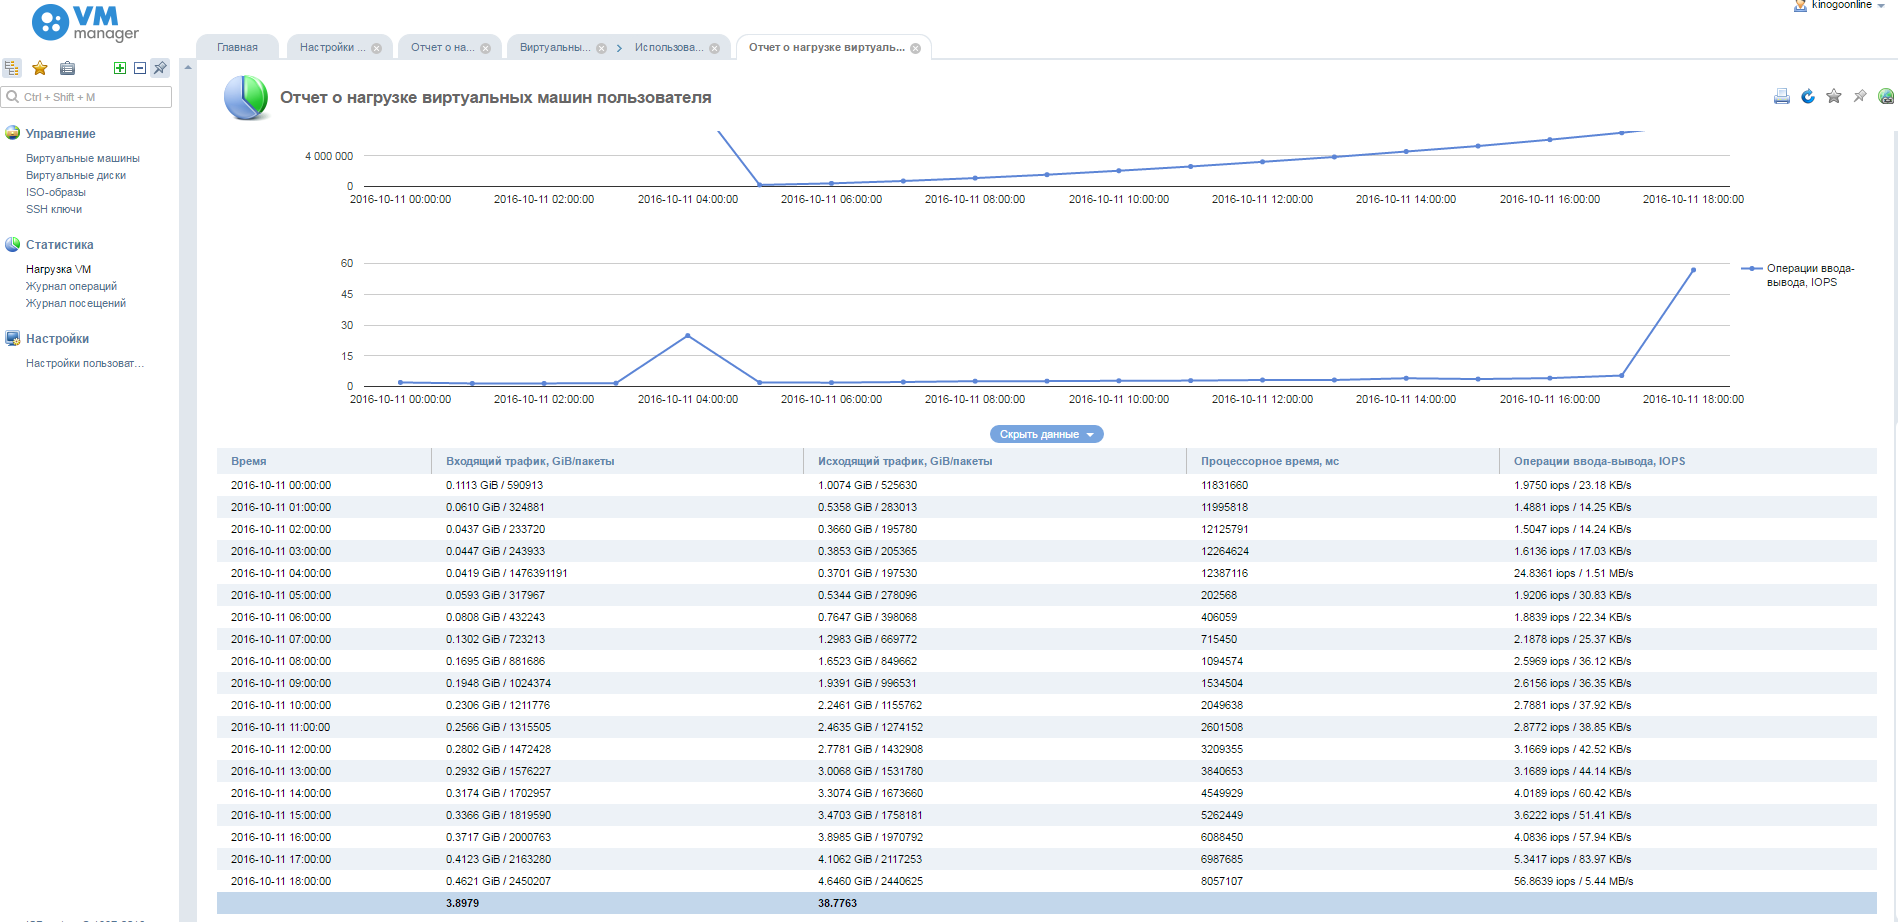Open Виртуальные диски in sidebar
Image resolution: width=1898 pixels, height=922 pixels.
coord(76,175)
